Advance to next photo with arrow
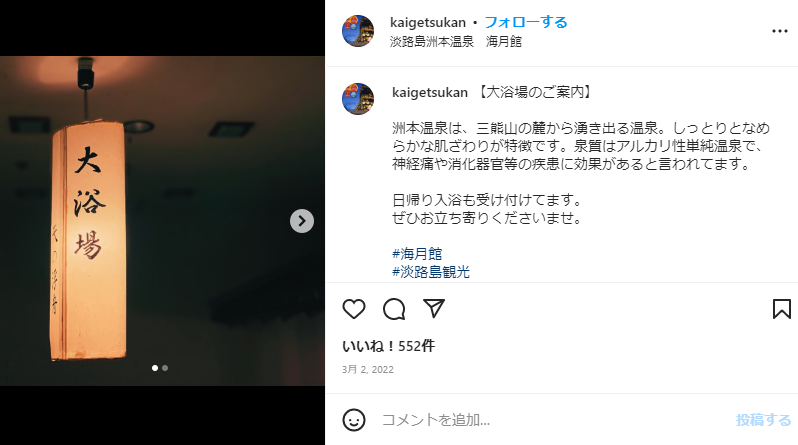The width and height of the screenshot is (798, 445). (302, 221)
